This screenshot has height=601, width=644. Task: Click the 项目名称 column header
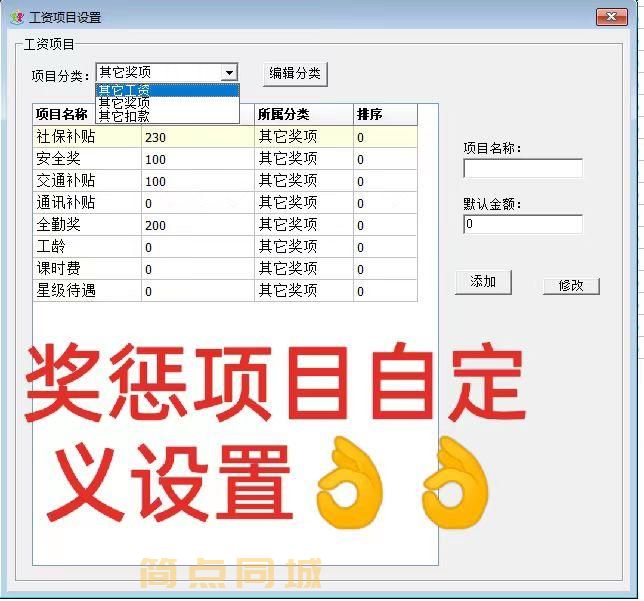(65, 115)
